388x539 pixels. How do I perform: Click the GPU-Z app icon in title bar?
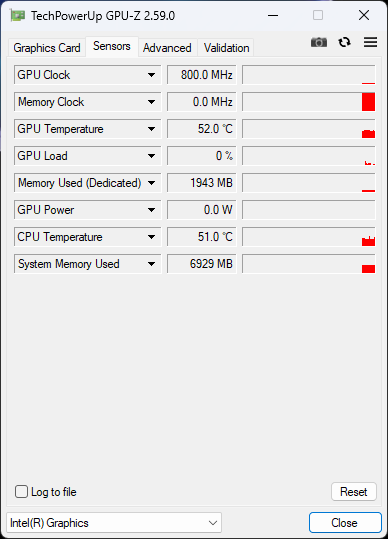(18, 15)
